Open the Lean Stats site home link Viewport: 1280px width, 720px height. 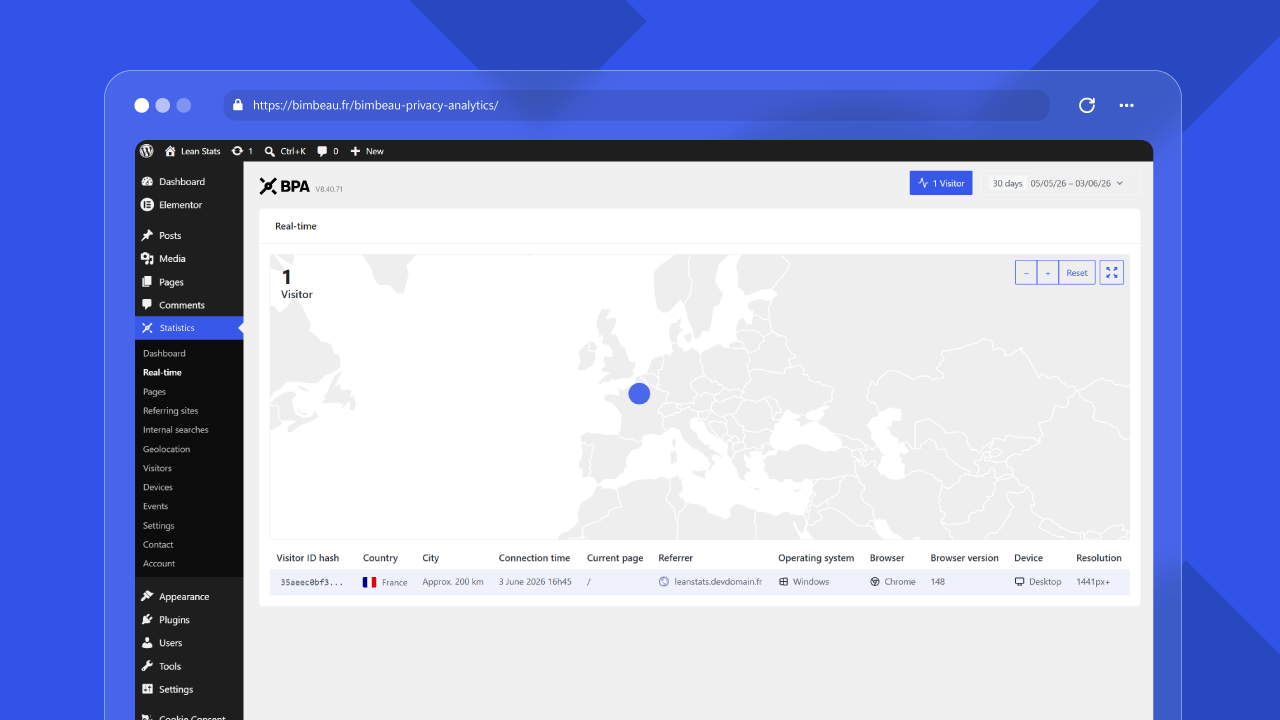(x=192, y=151)
